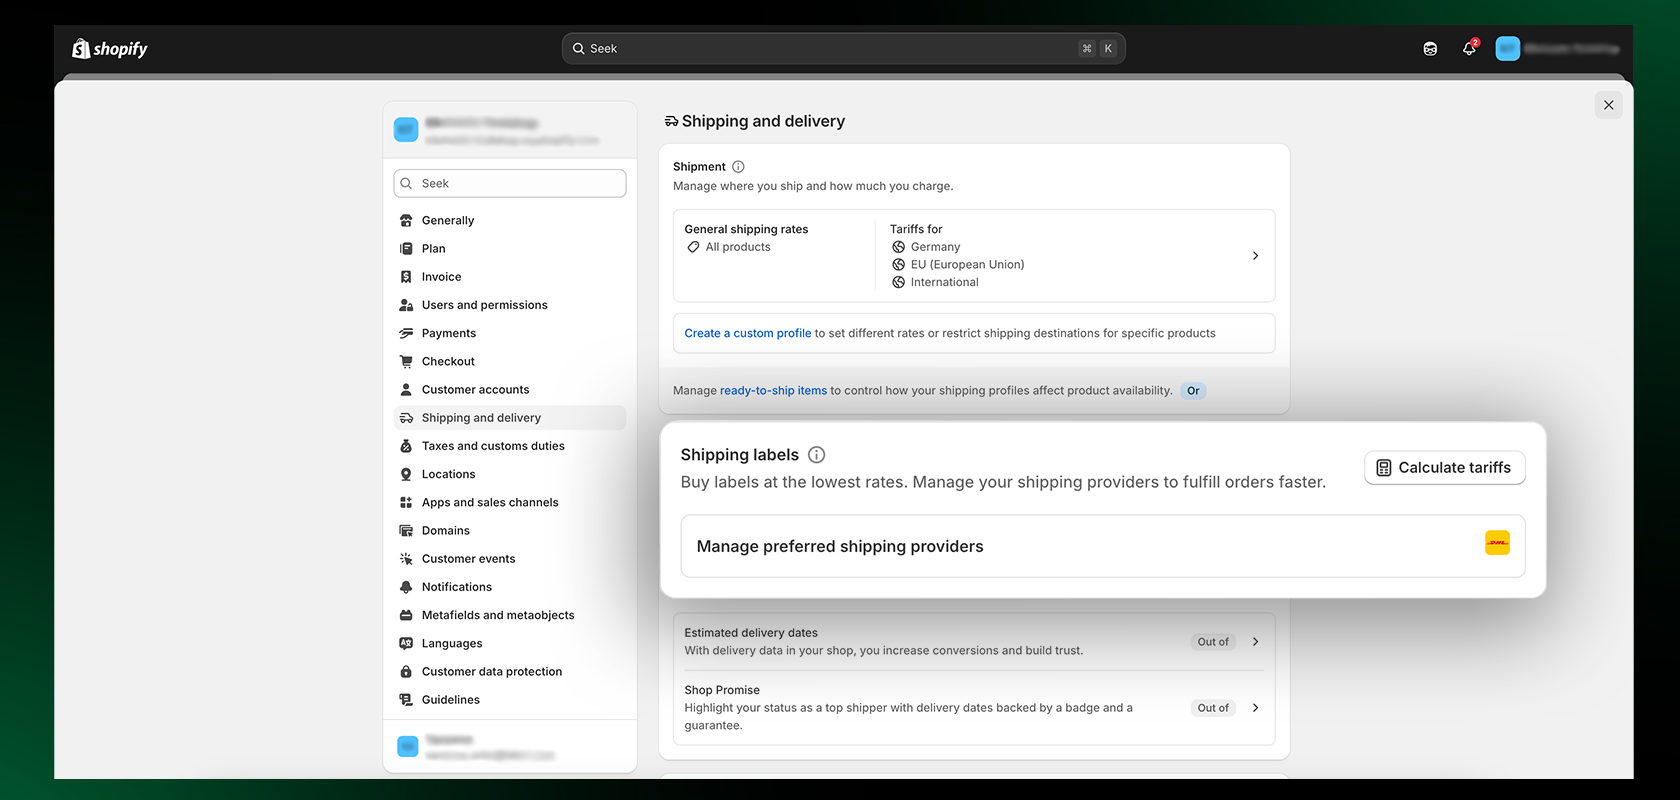
Task: Click Create a custom profile link
Action: click(x=747, y=333)
